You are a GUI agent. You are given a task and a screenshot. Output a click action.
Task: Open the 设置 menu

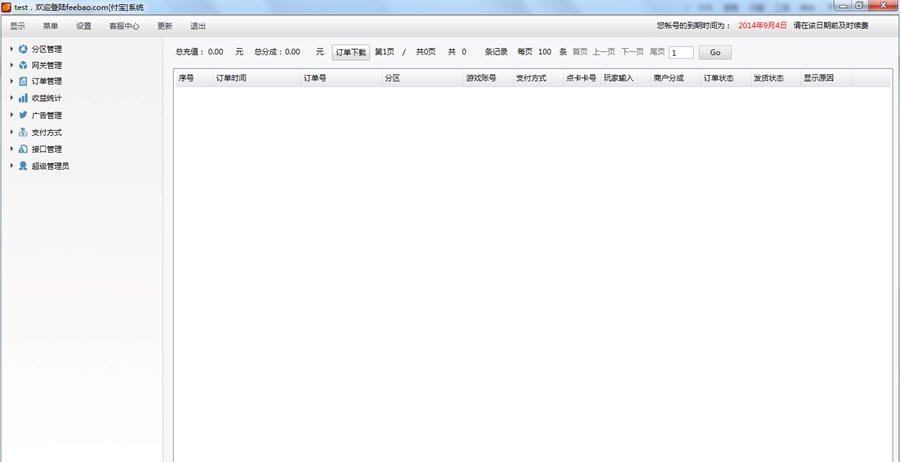[x=84, y=26]
